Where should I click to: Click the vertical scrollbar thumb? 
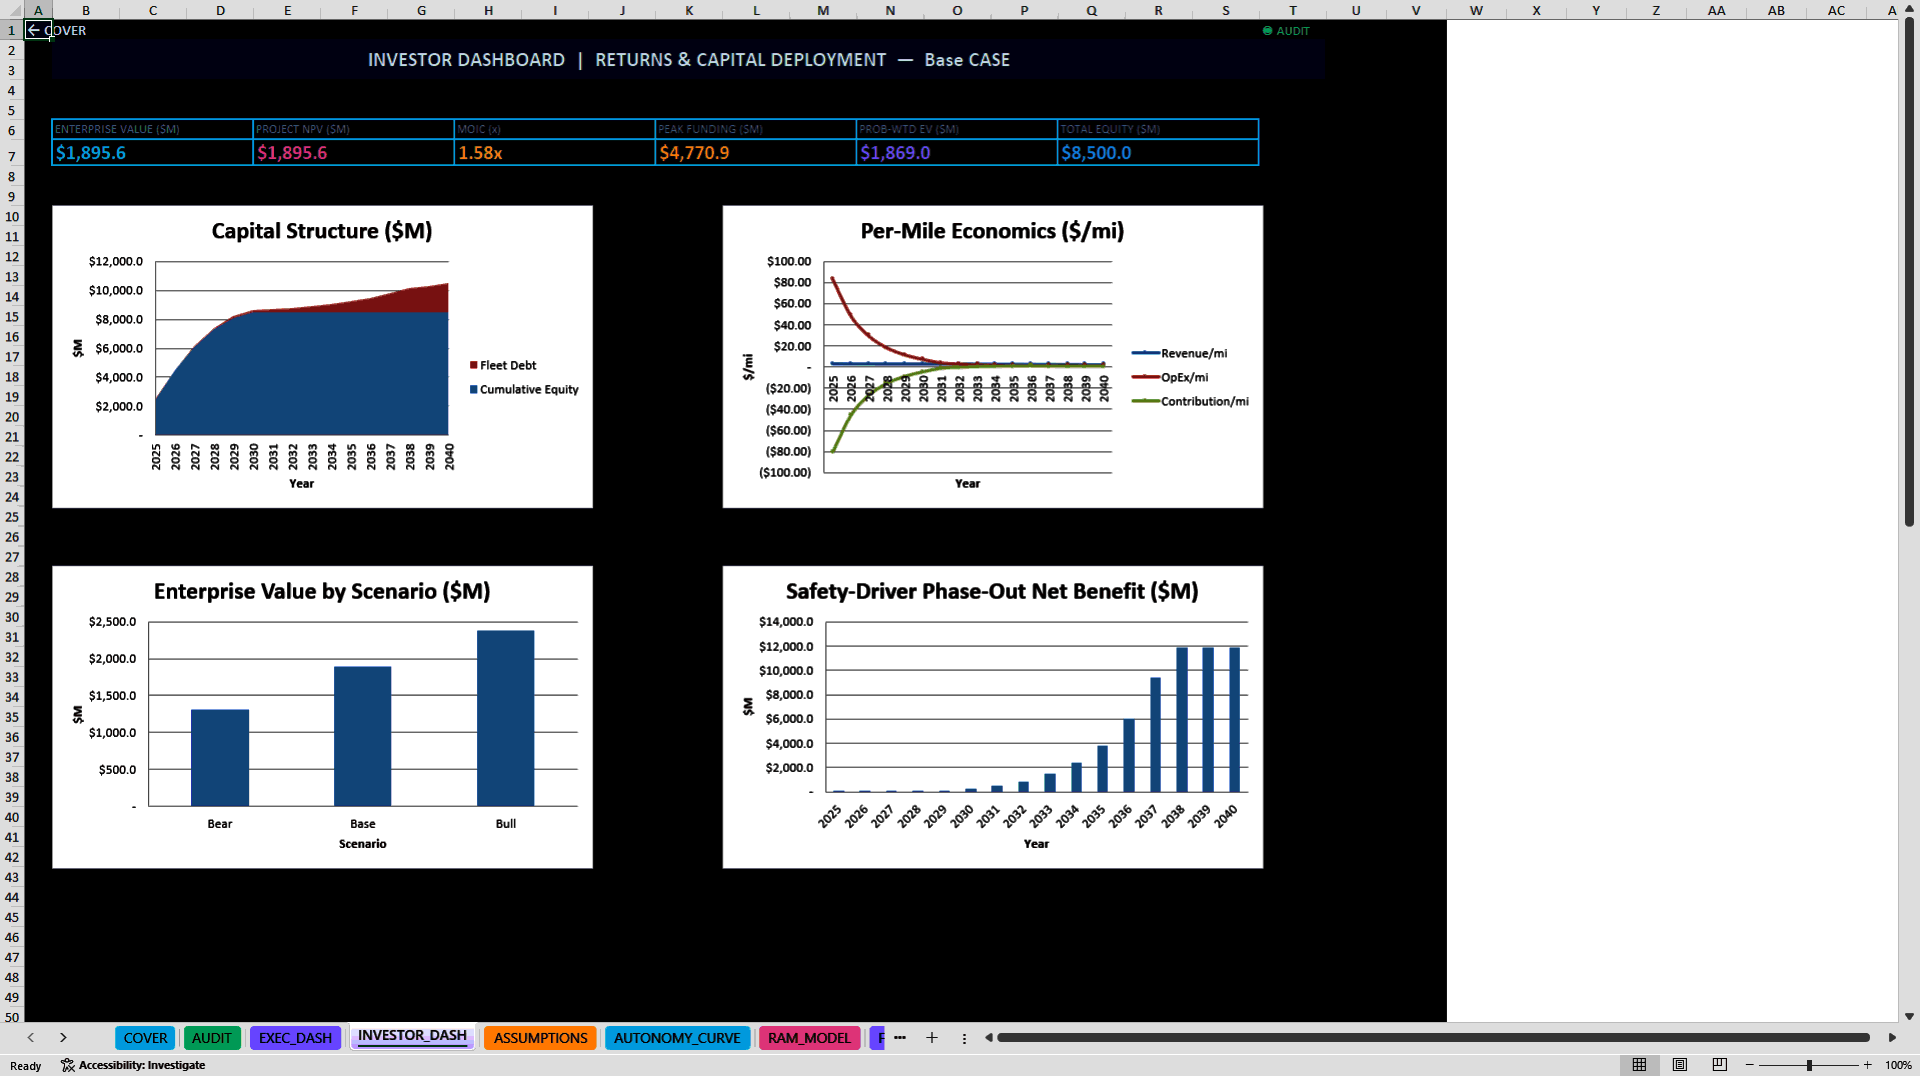point(1909,272)
